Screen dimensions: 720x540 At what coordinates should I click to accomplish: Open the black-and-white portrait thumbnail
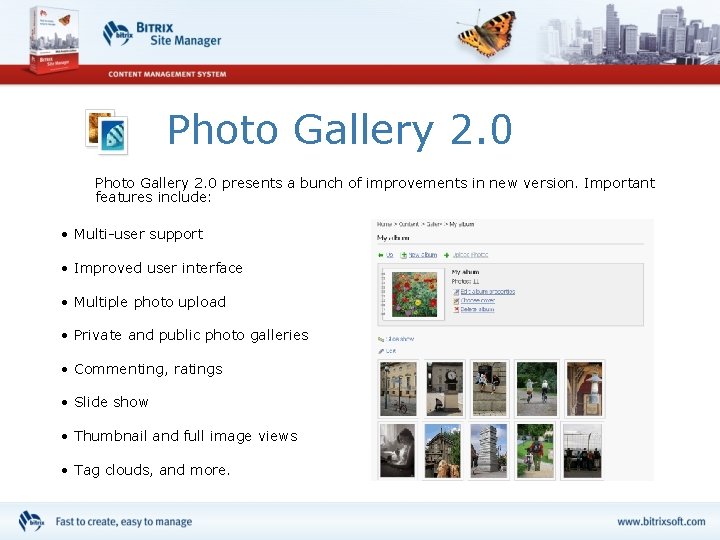398,450
